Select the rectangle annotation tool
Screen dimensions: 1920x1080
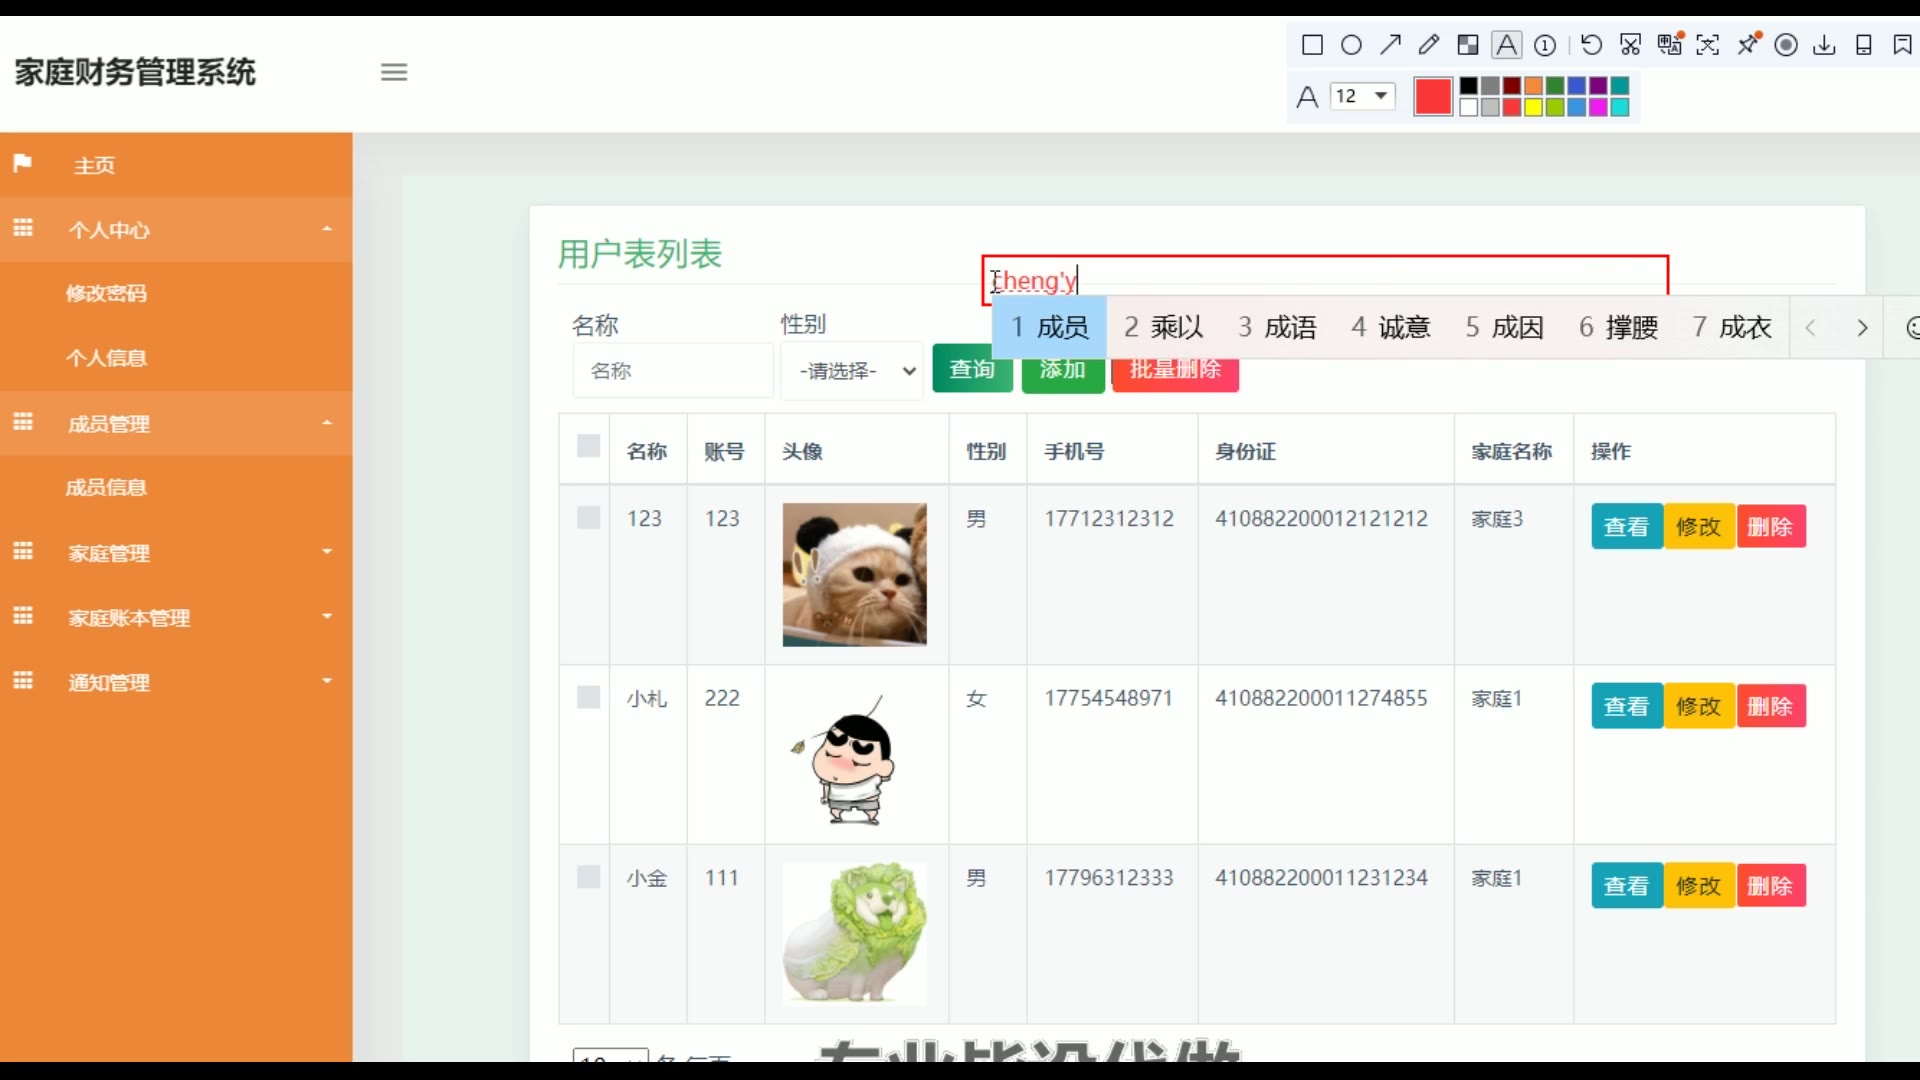(x=1312, y=45)
